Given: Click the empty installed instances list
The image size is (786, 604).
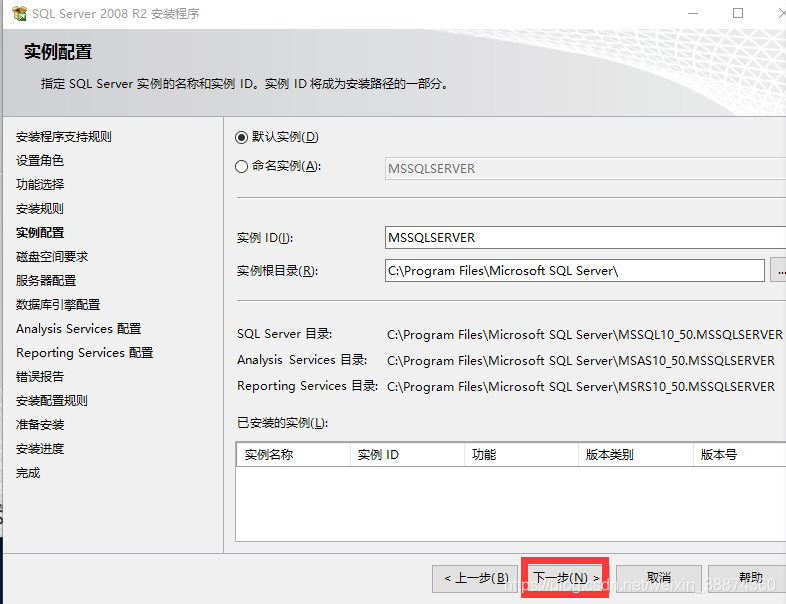Looking at the screenshot, I should (511, 504).
